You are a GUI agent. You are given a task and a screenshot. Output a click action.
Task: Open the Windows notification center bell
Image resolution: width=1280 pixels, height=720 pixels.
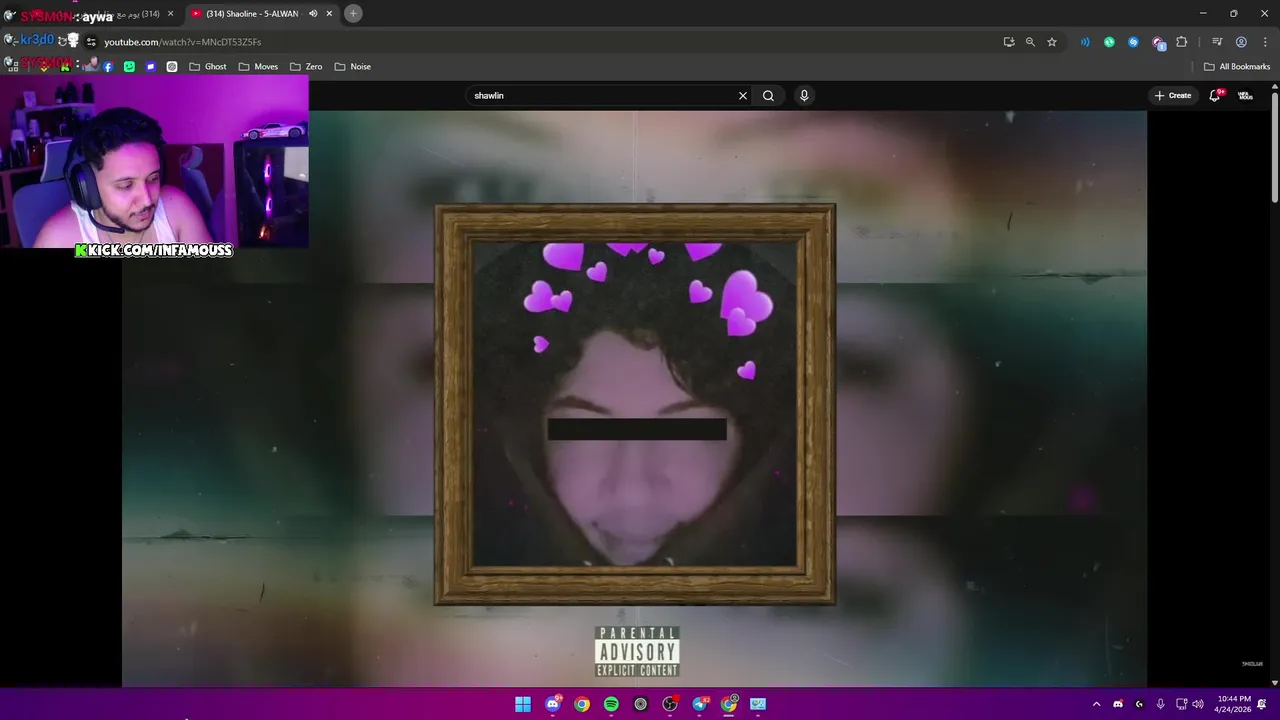1262,704
